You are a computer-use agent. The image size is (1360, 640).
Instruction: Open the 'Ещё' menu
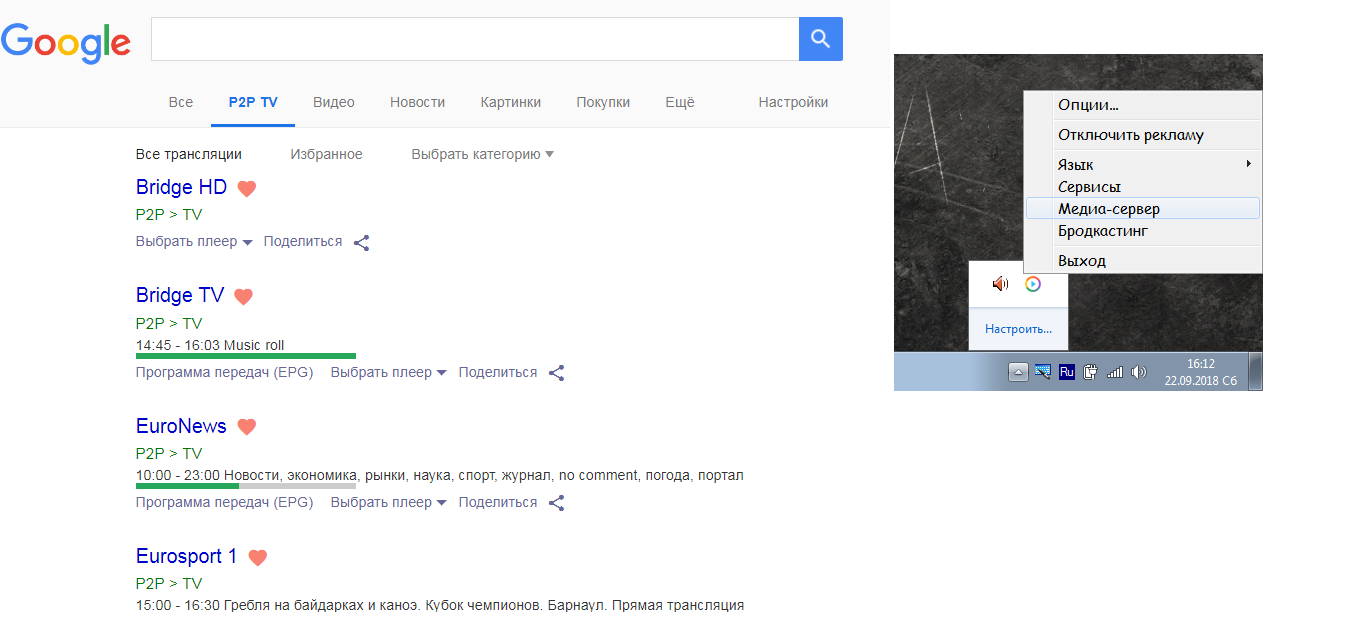point(680,102)
